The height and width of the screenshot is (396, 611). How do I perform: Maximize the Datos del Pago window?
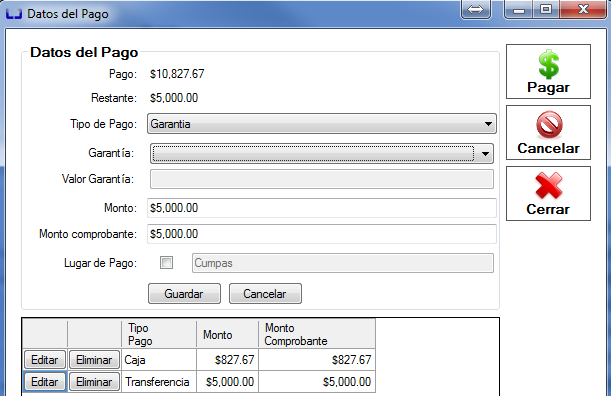(x=546, y=9)
